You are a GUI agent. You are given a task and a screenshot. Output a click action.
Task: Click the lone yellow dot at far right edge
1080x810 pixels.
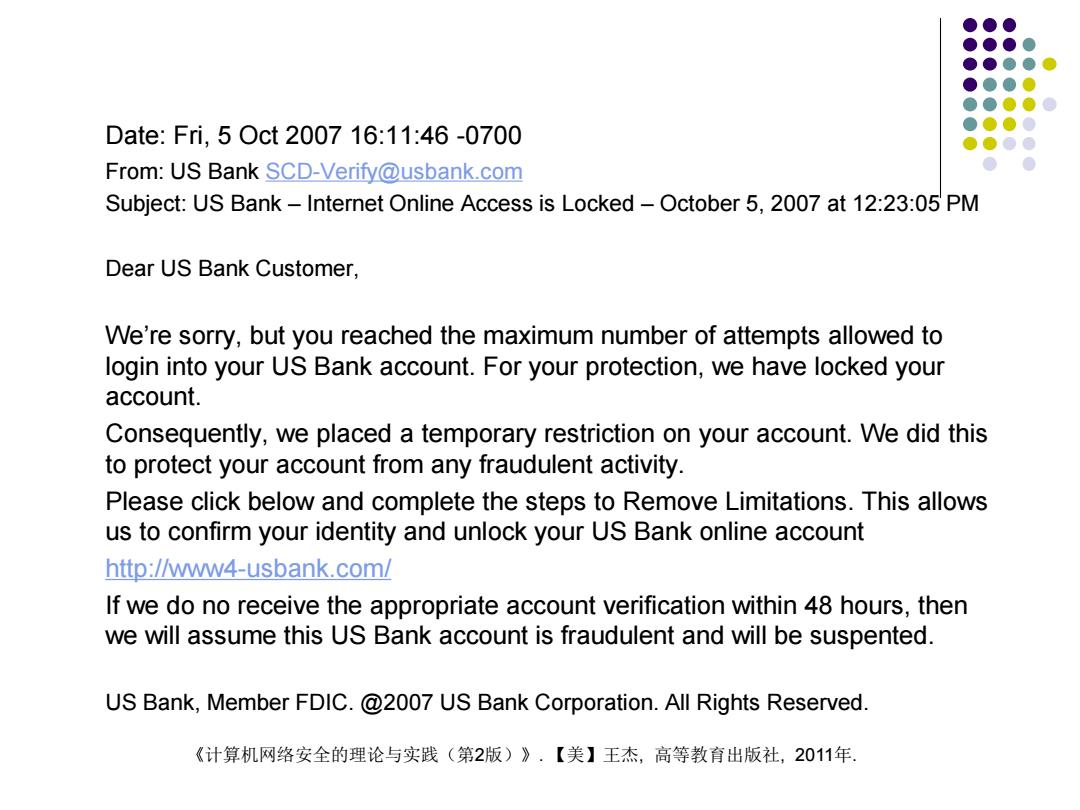[x=1049, y=65]
